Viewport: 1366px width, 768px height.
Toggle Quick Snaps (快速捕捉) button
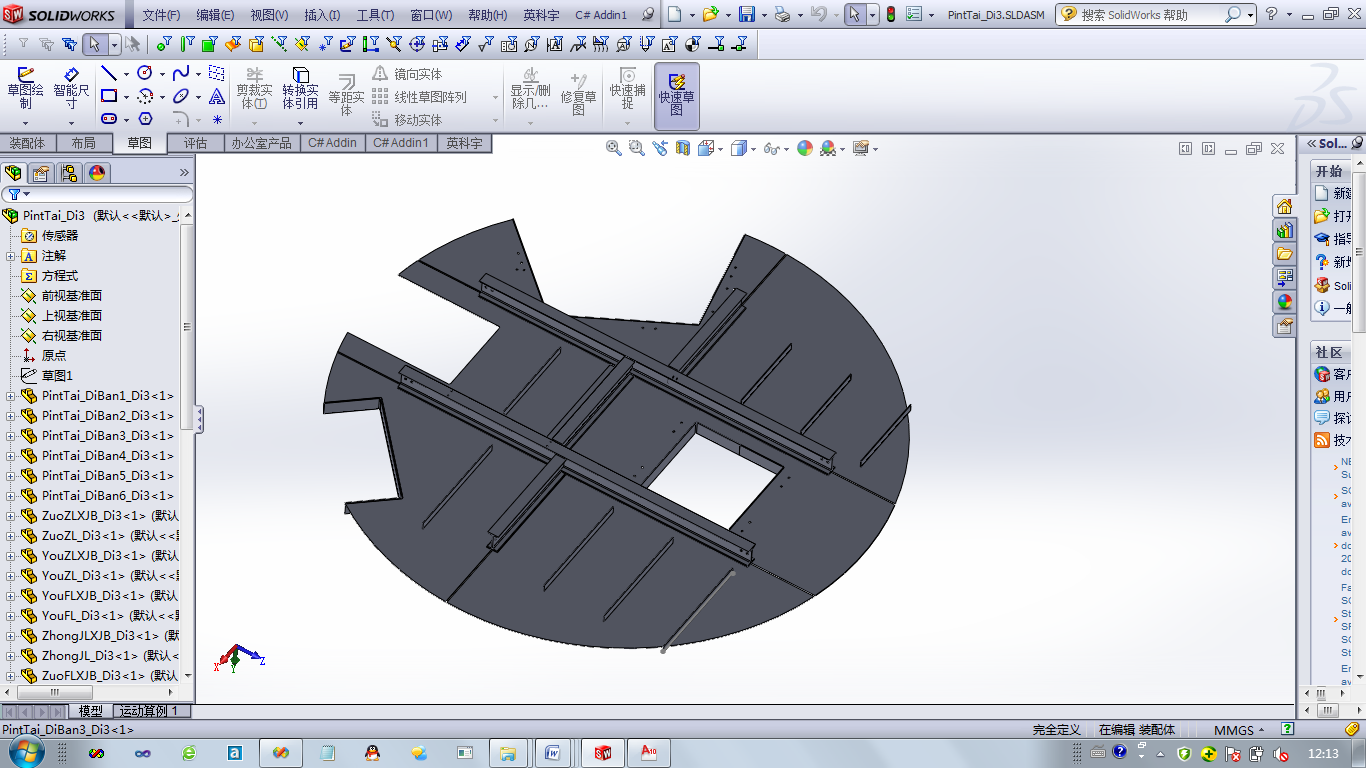pyautogui.click(x=628, y=88)
